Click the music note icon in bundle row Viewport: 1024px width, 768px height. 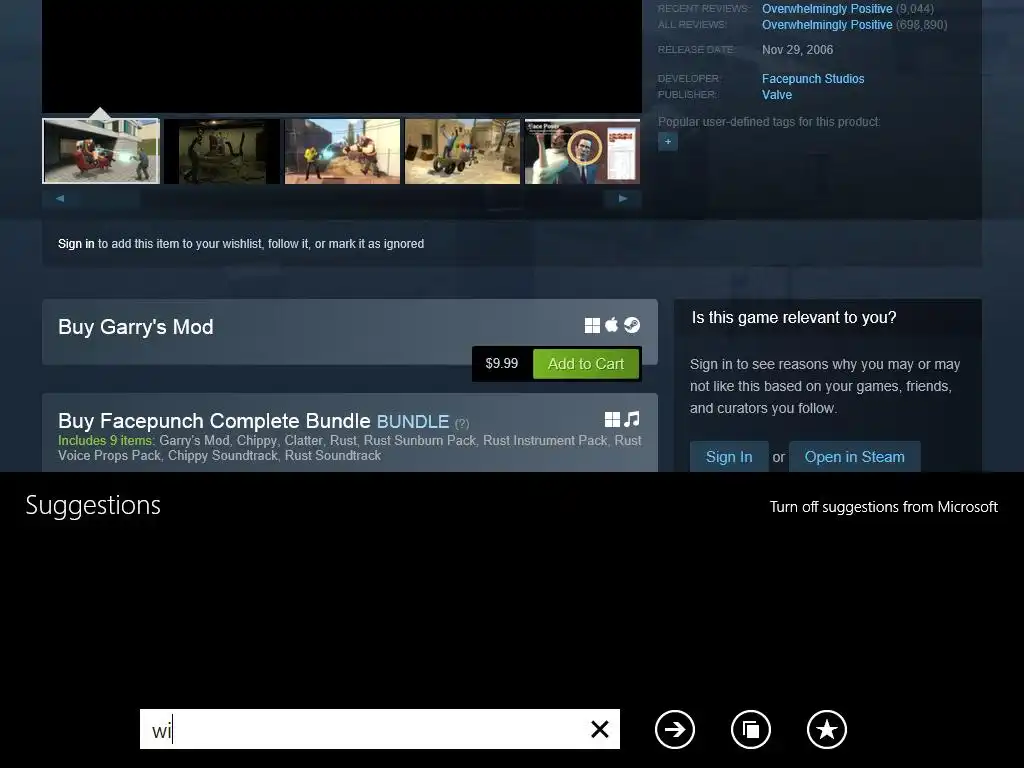point(632,419)
